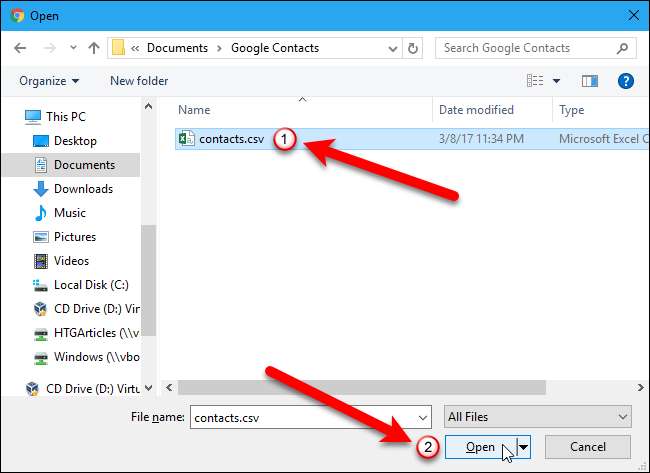Expand address bar path history dropdown
This screenshot has width=650, height=473.
coord(393,49)
